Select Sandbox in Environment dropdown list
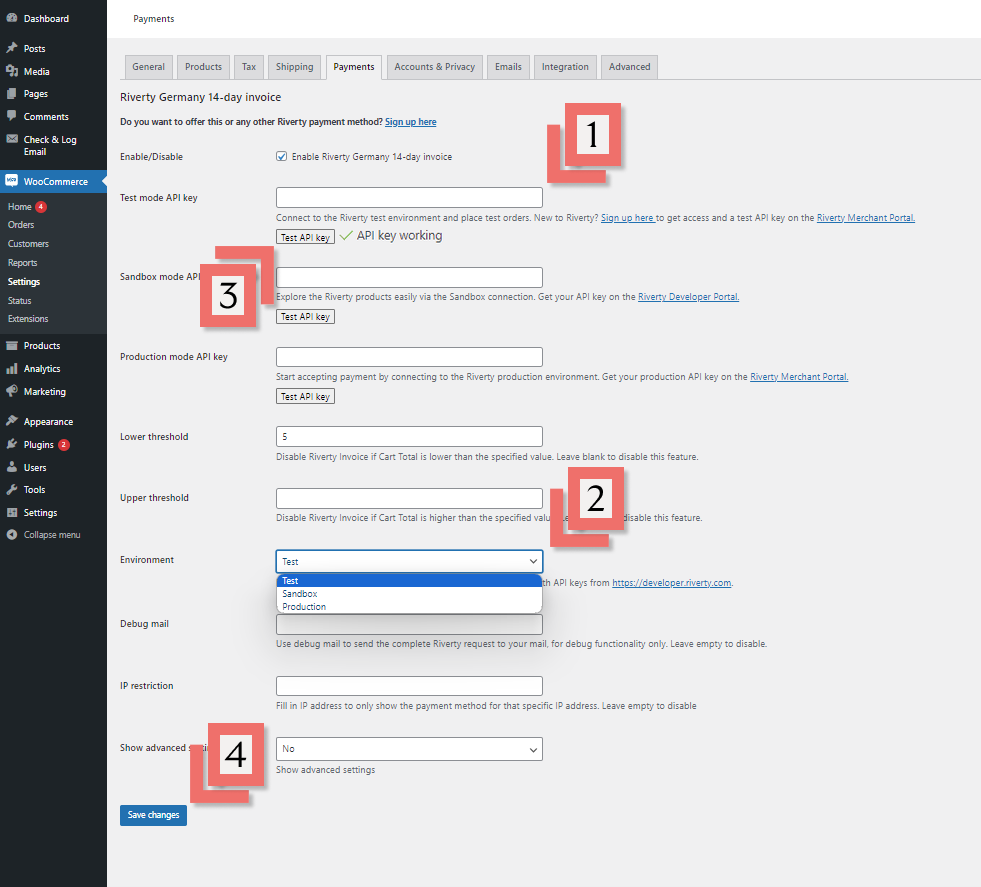This screenshot has height=887, width=981. point(300,594)
